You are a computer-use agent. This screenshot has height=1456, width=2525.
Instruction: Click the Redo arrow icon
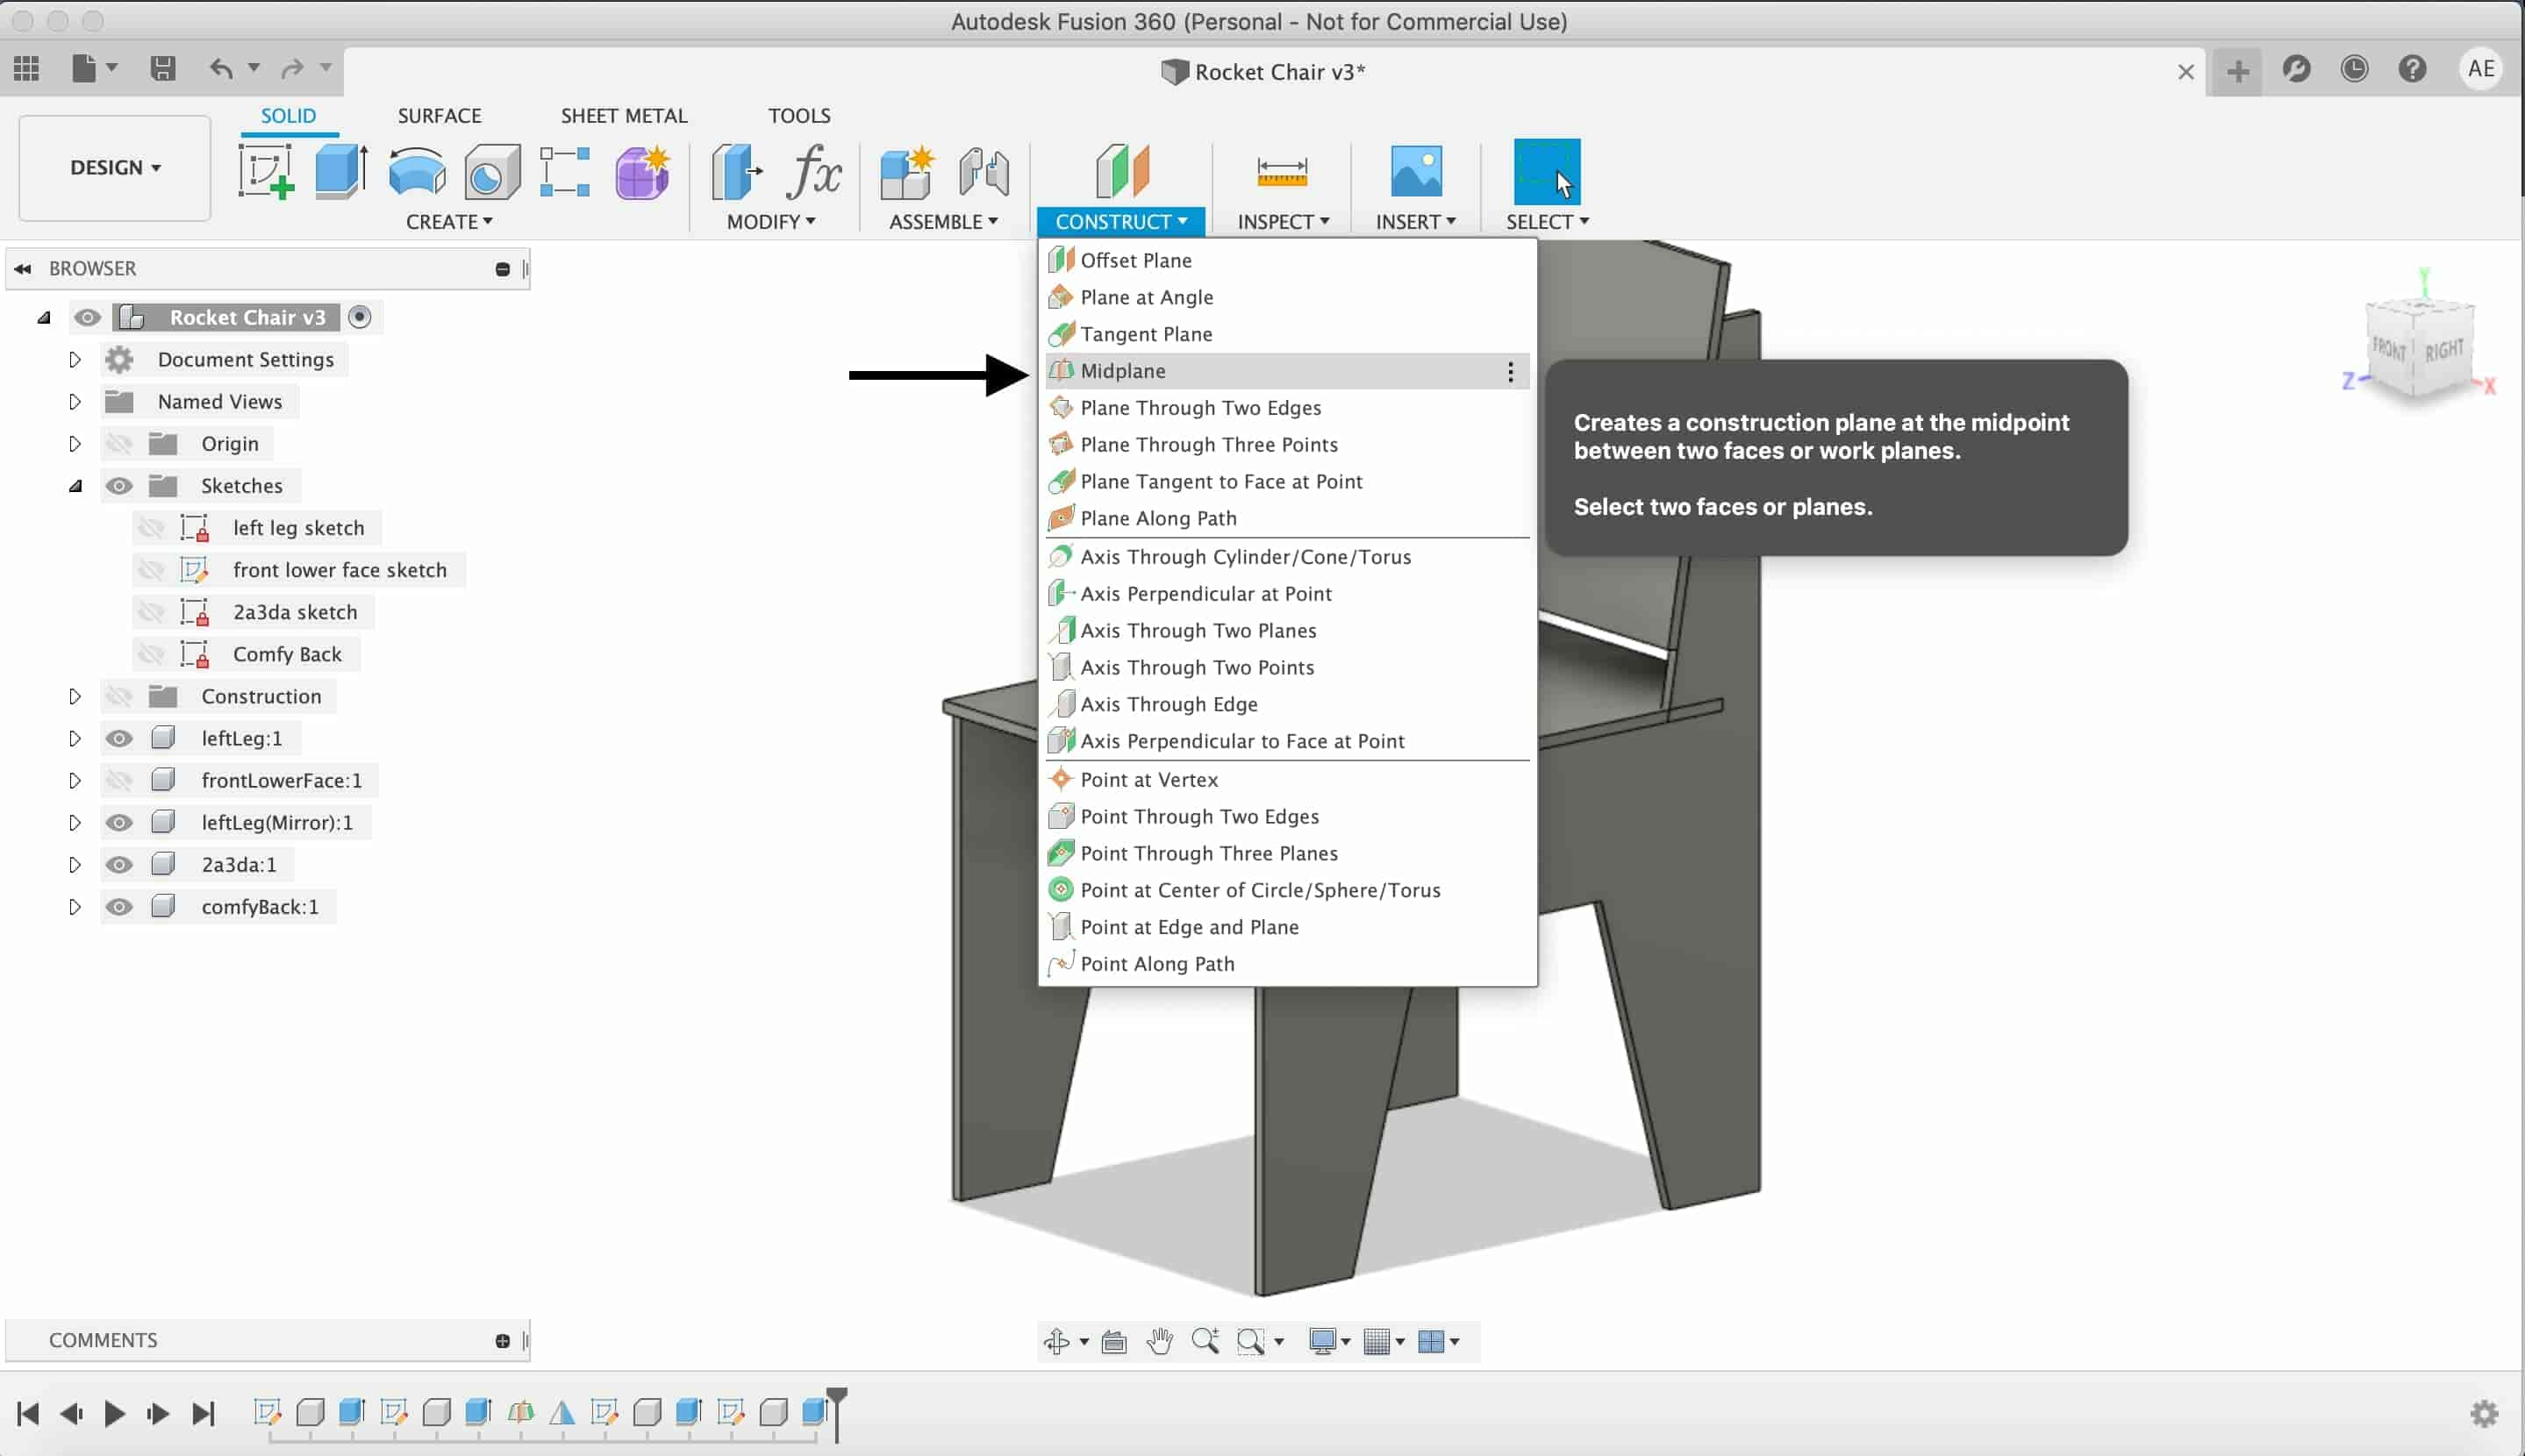coord(292,68)
